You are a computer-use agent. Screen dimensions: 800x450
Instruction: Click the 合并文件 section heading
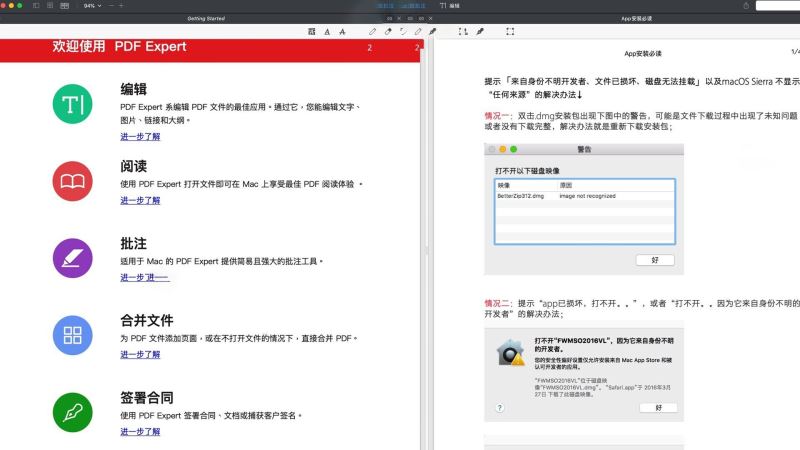pyautogui.click(x=147, y=320)
